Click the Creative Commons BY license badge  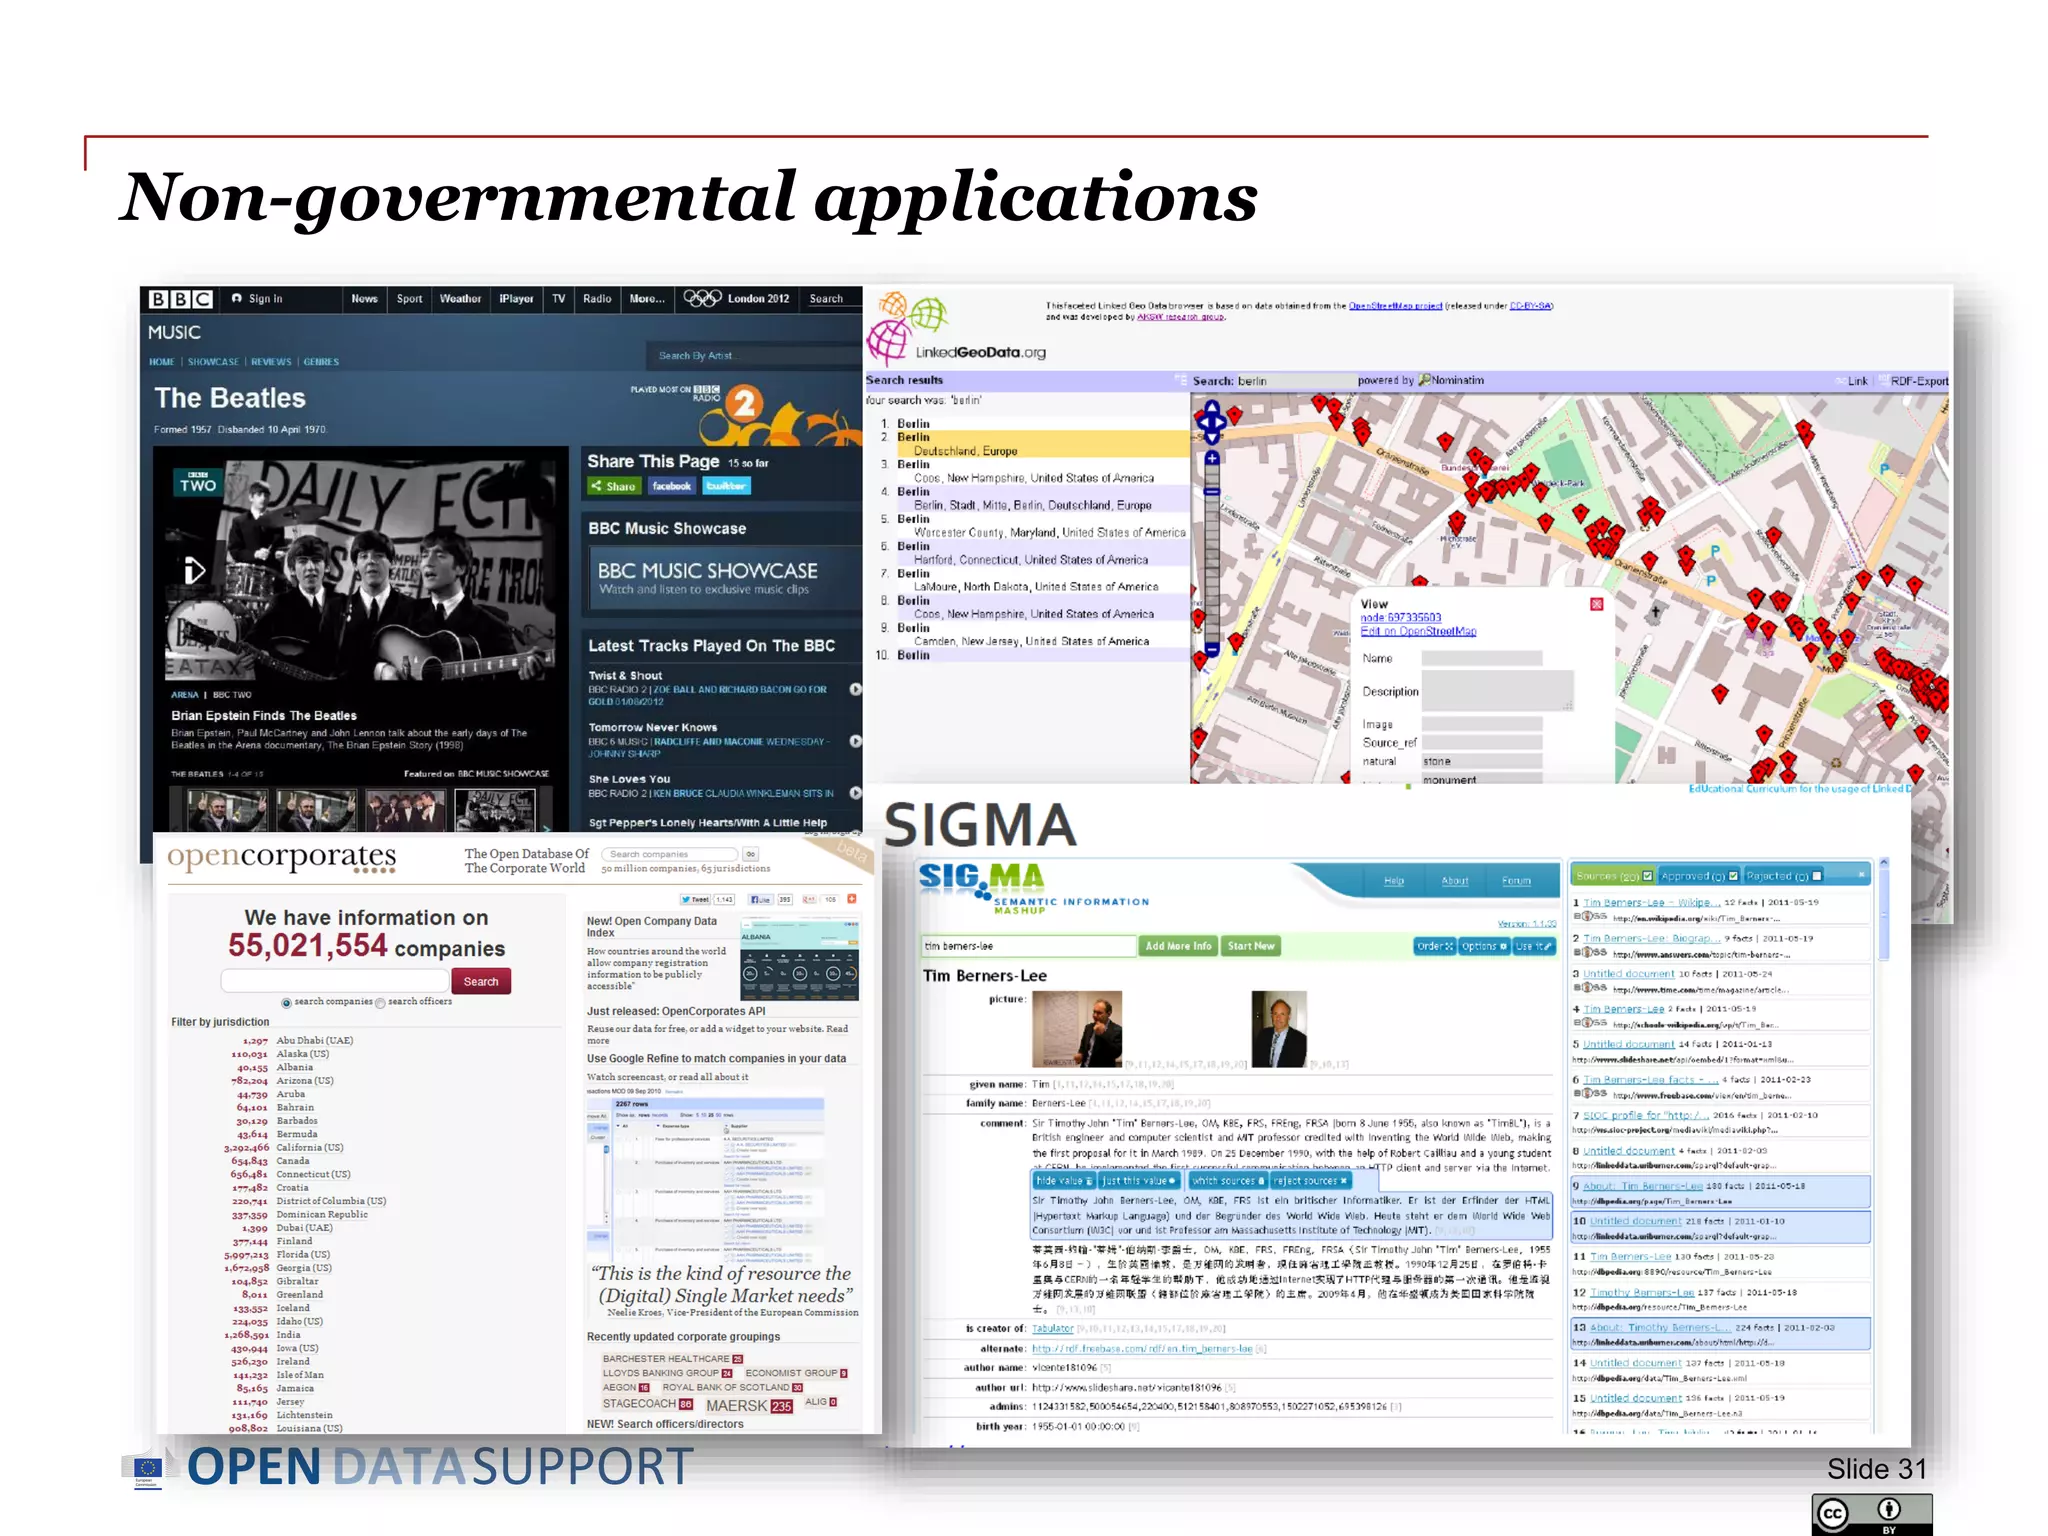1871,1514
